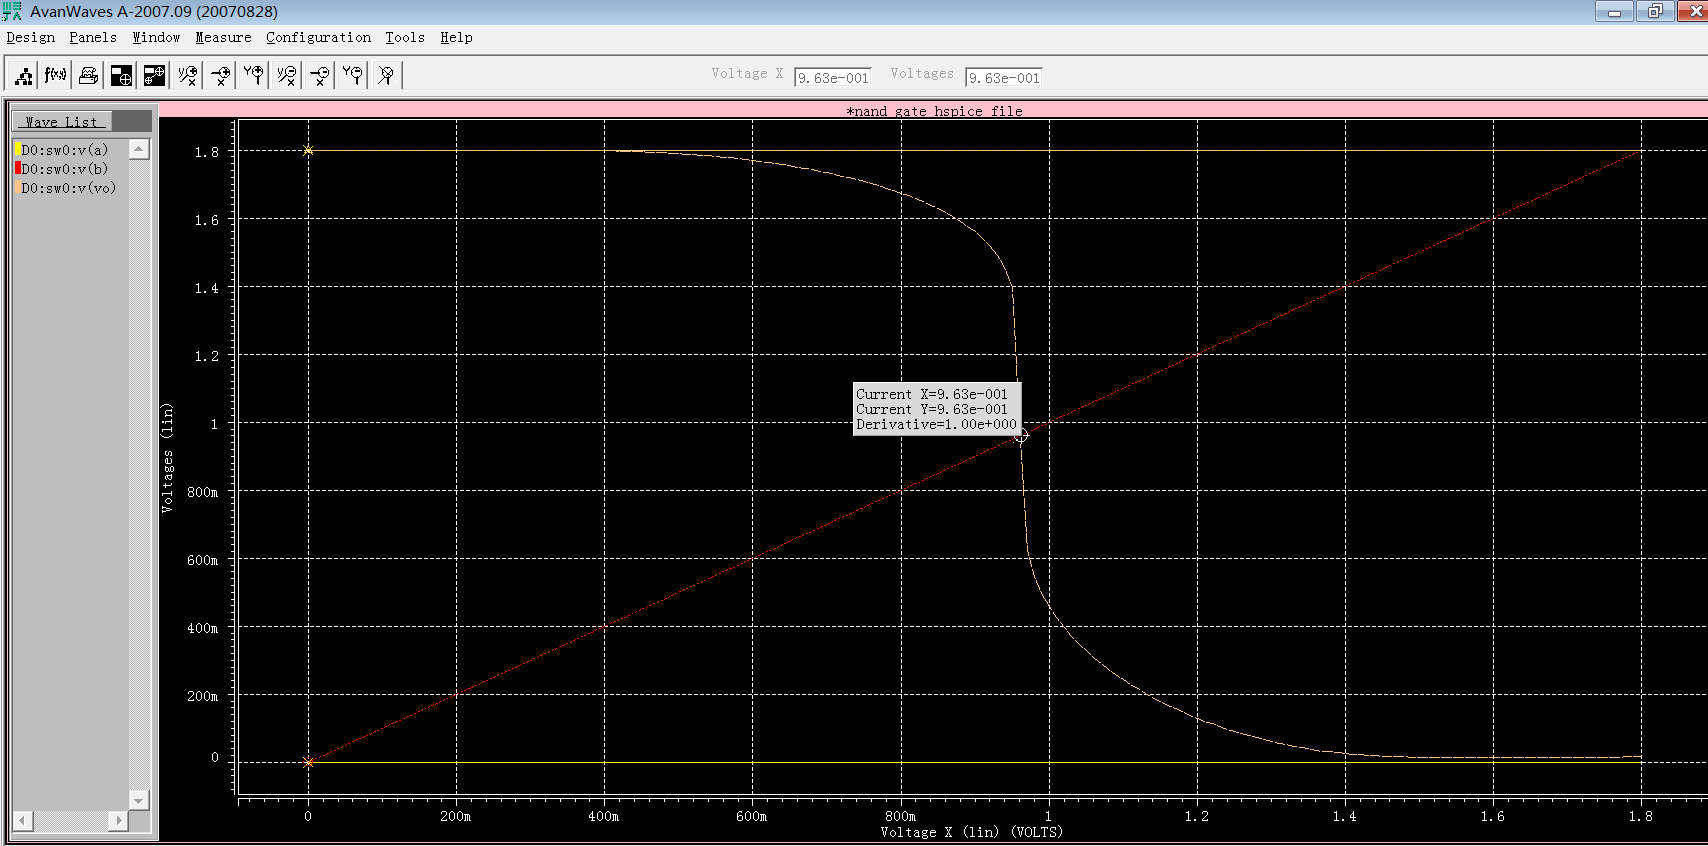The width and height of the screenshot is (1708, 846).
Task: Click the 'Derivative=1.00e+000' readout text
Action: [x=936, y=424]
